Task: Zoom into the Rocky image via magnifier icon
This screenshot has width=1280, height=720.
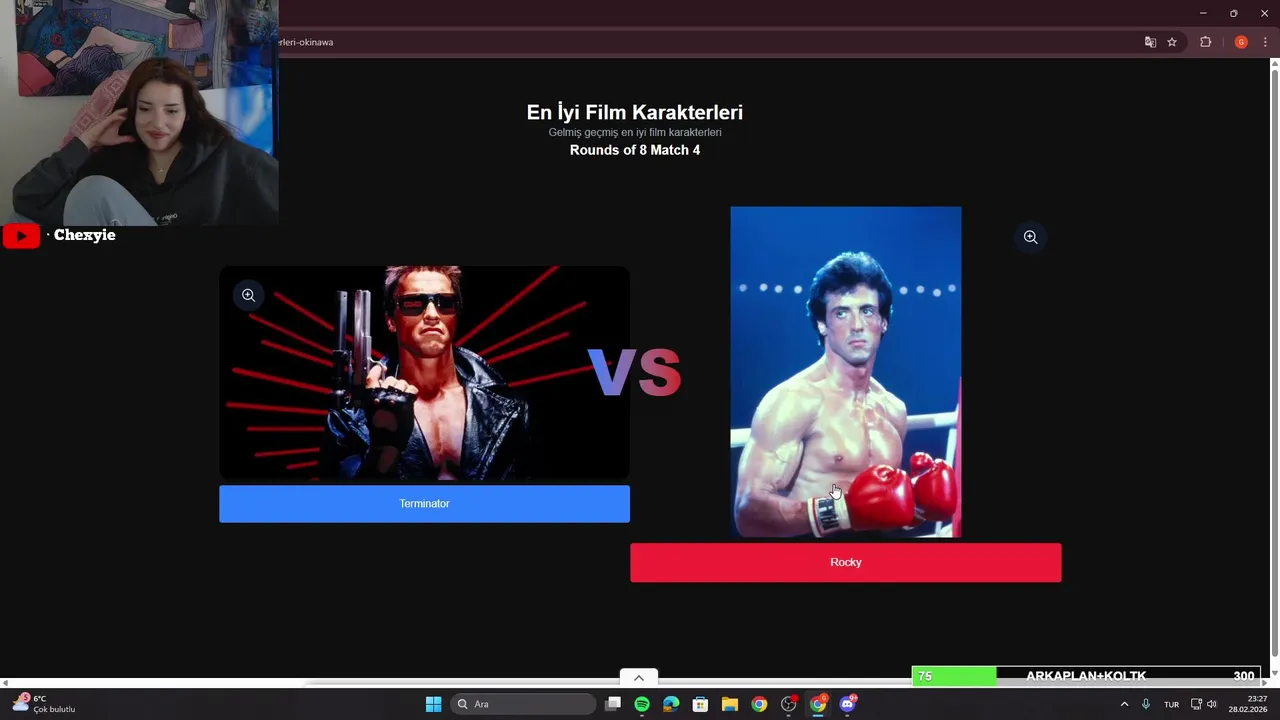Action: pos(1030,237)
